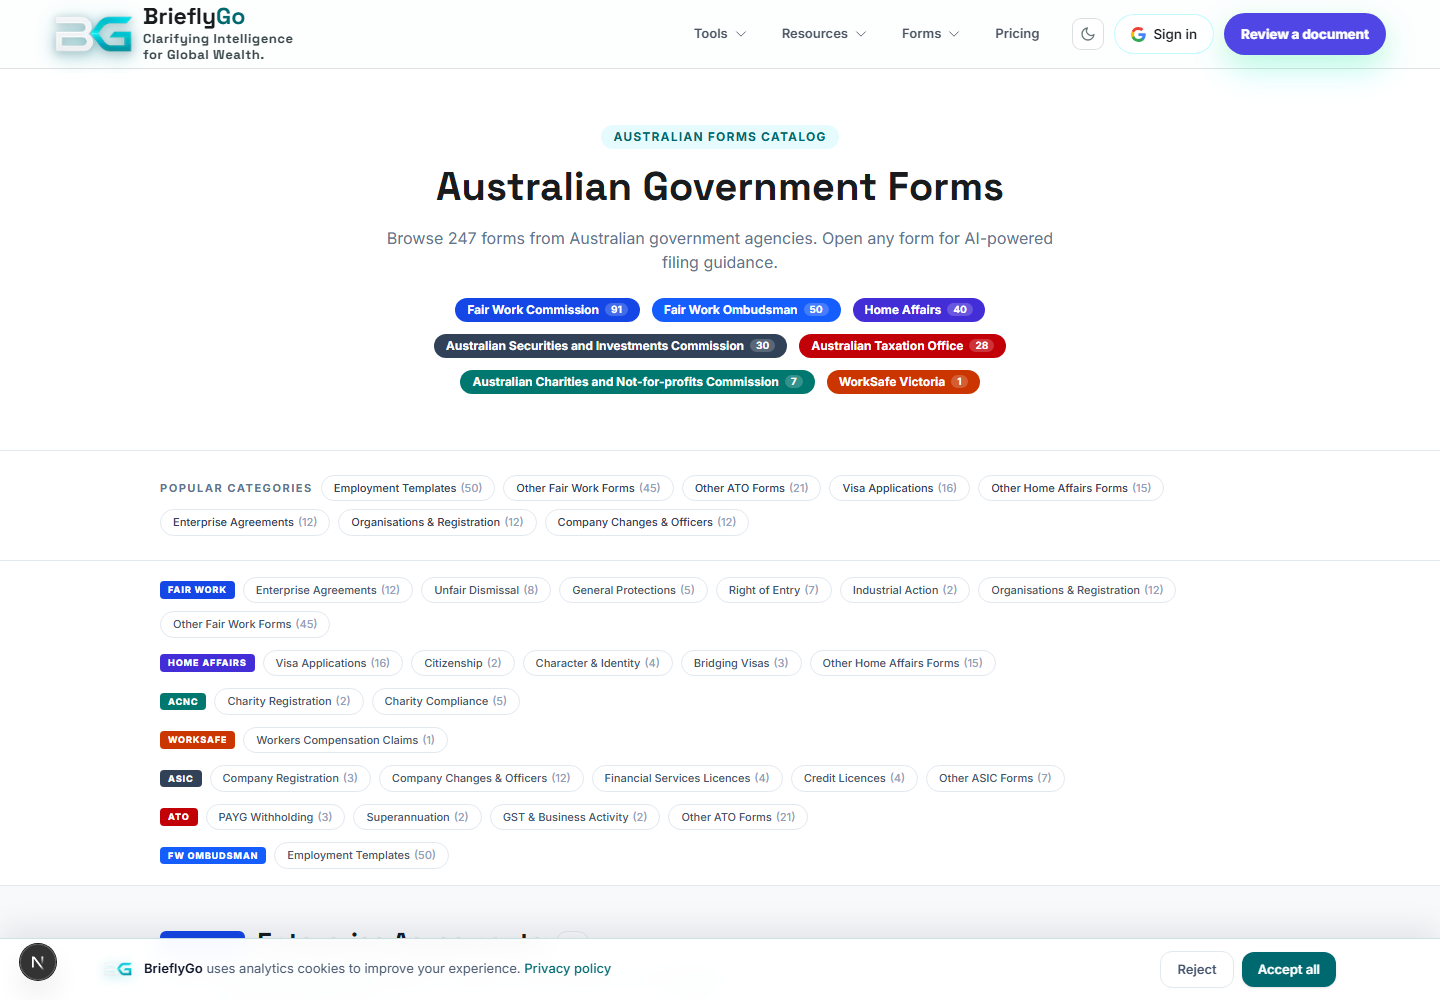Click the Next.js N badge icon

[x=38, y=963]
